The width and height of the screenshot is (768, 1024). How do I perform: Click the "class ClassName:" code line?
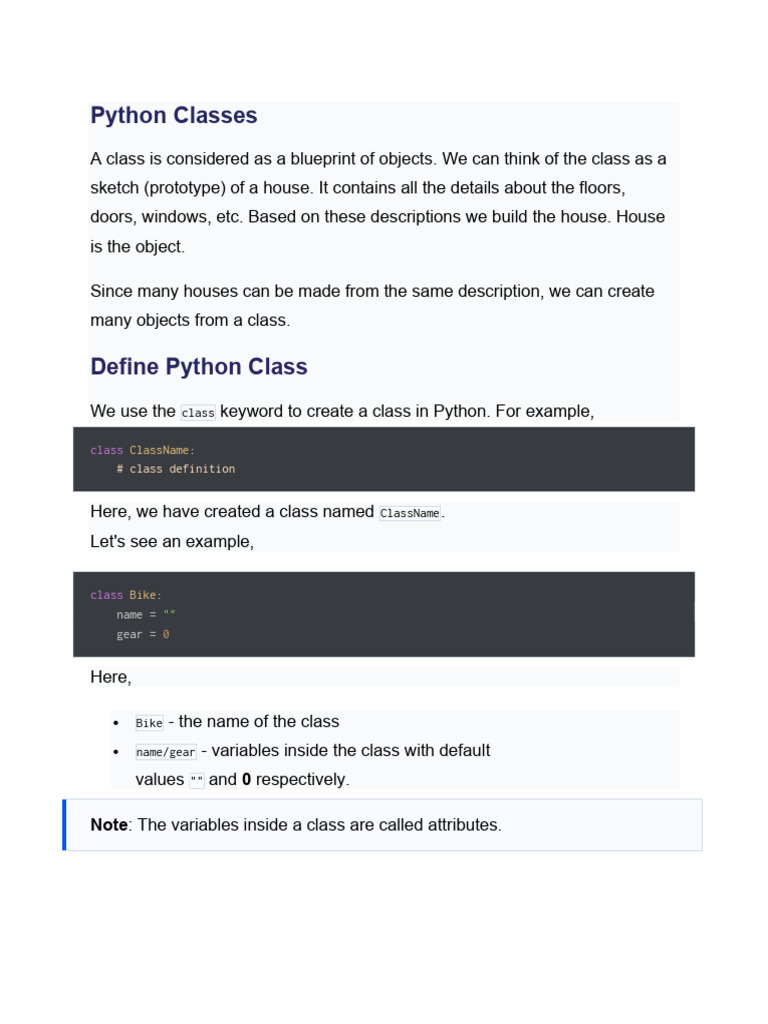tap(143, 450)
